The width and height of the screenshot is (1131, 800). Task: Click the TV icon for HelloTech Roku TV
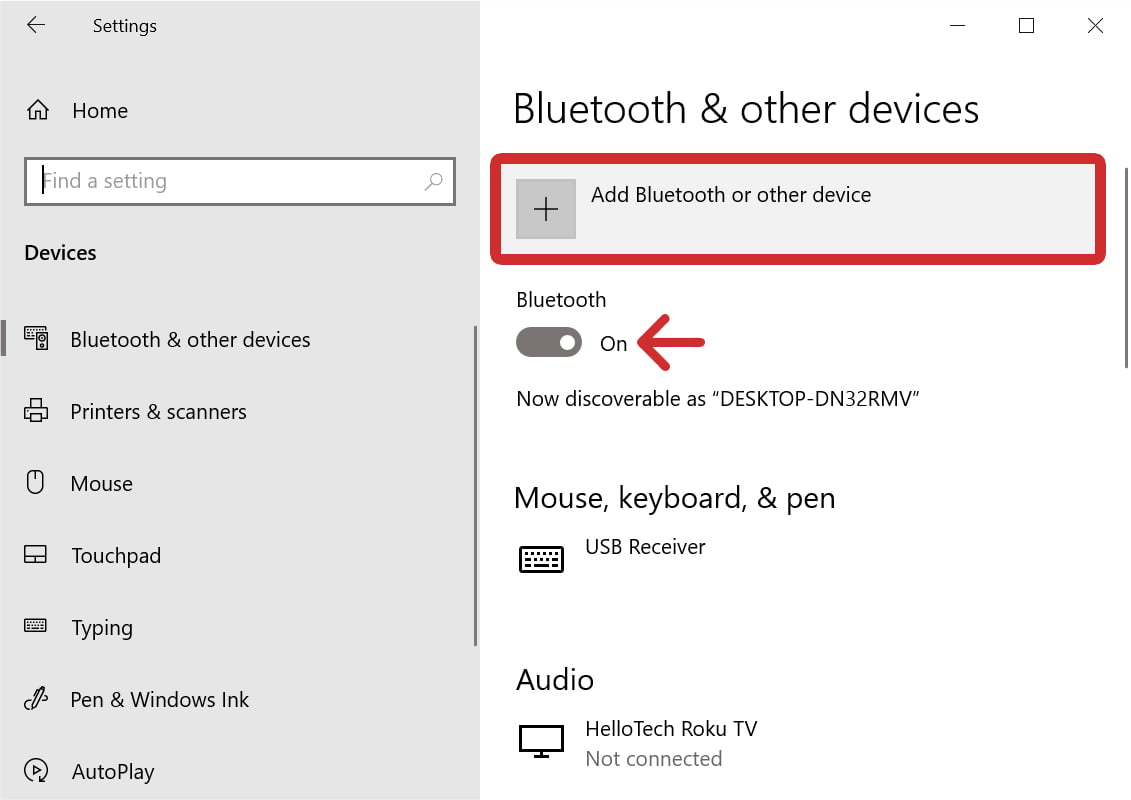[x=541, y=740]
